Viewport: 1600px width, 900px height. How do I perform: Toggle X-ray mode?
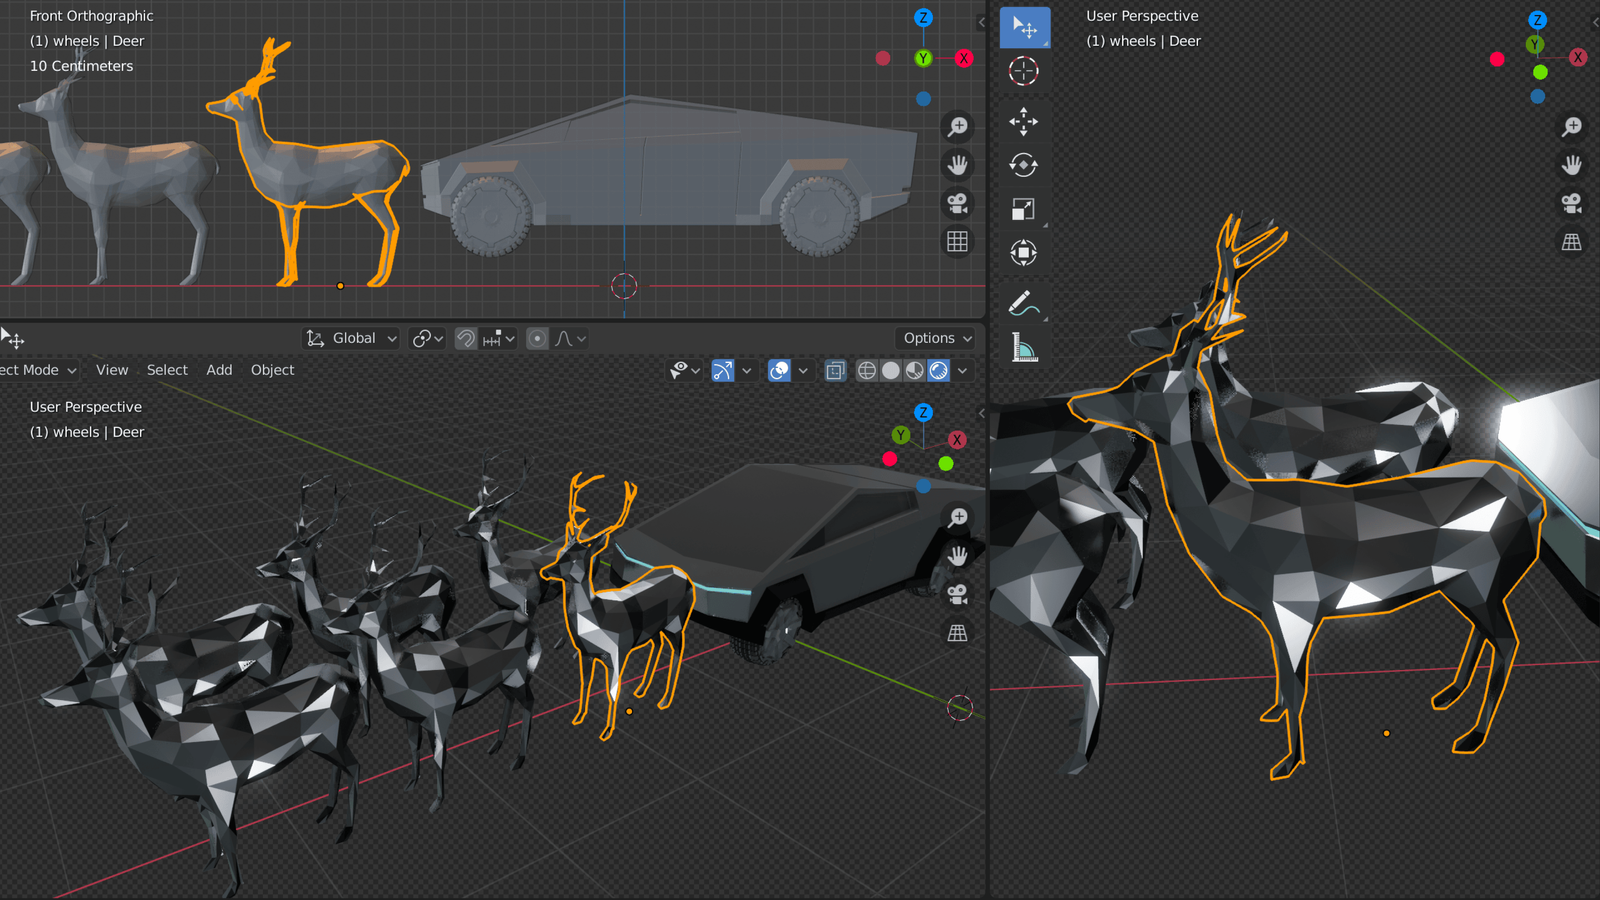[835, 371]
